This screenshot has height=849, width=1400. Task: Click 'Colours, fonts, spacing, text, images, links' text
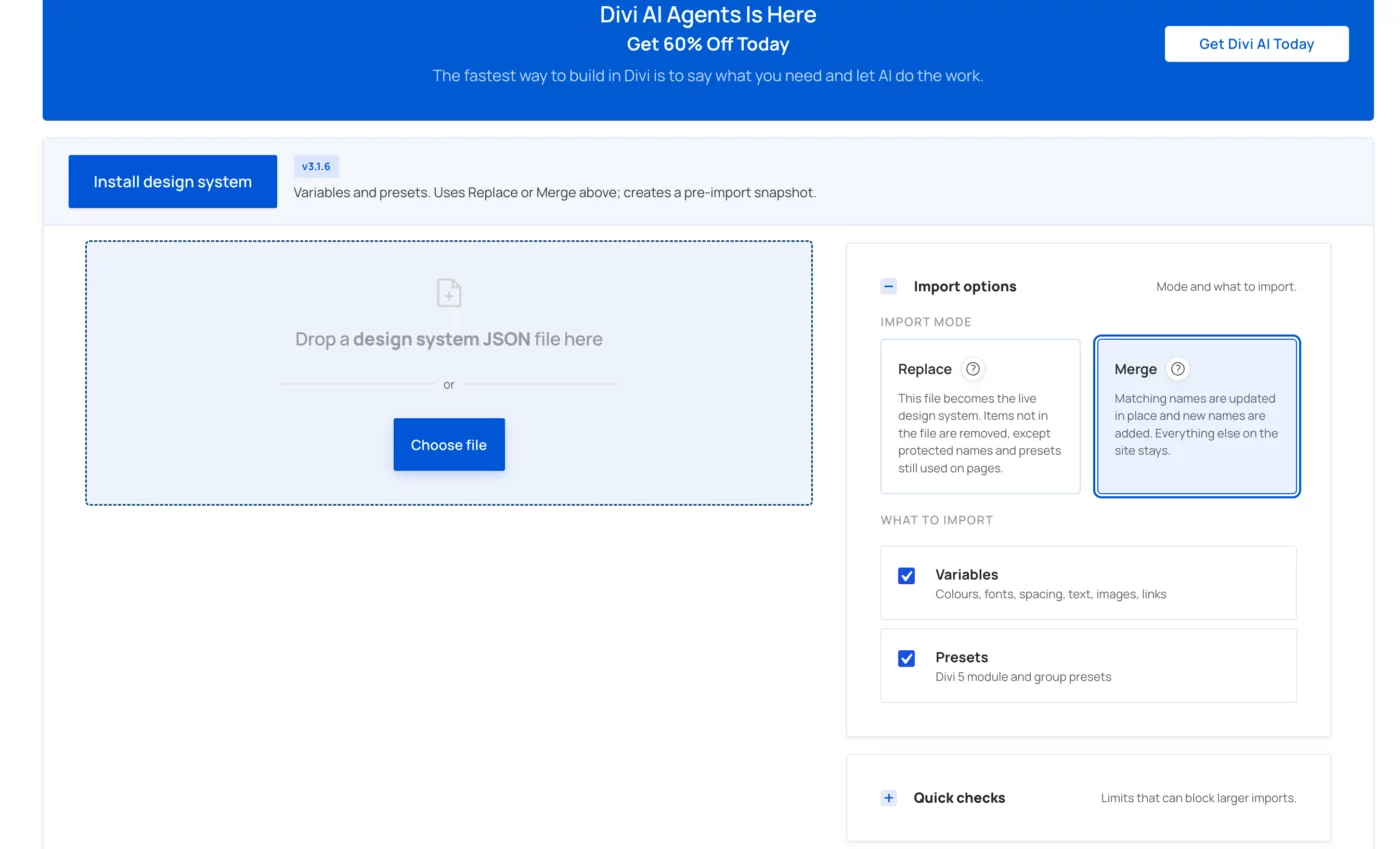click(1051, 594)
